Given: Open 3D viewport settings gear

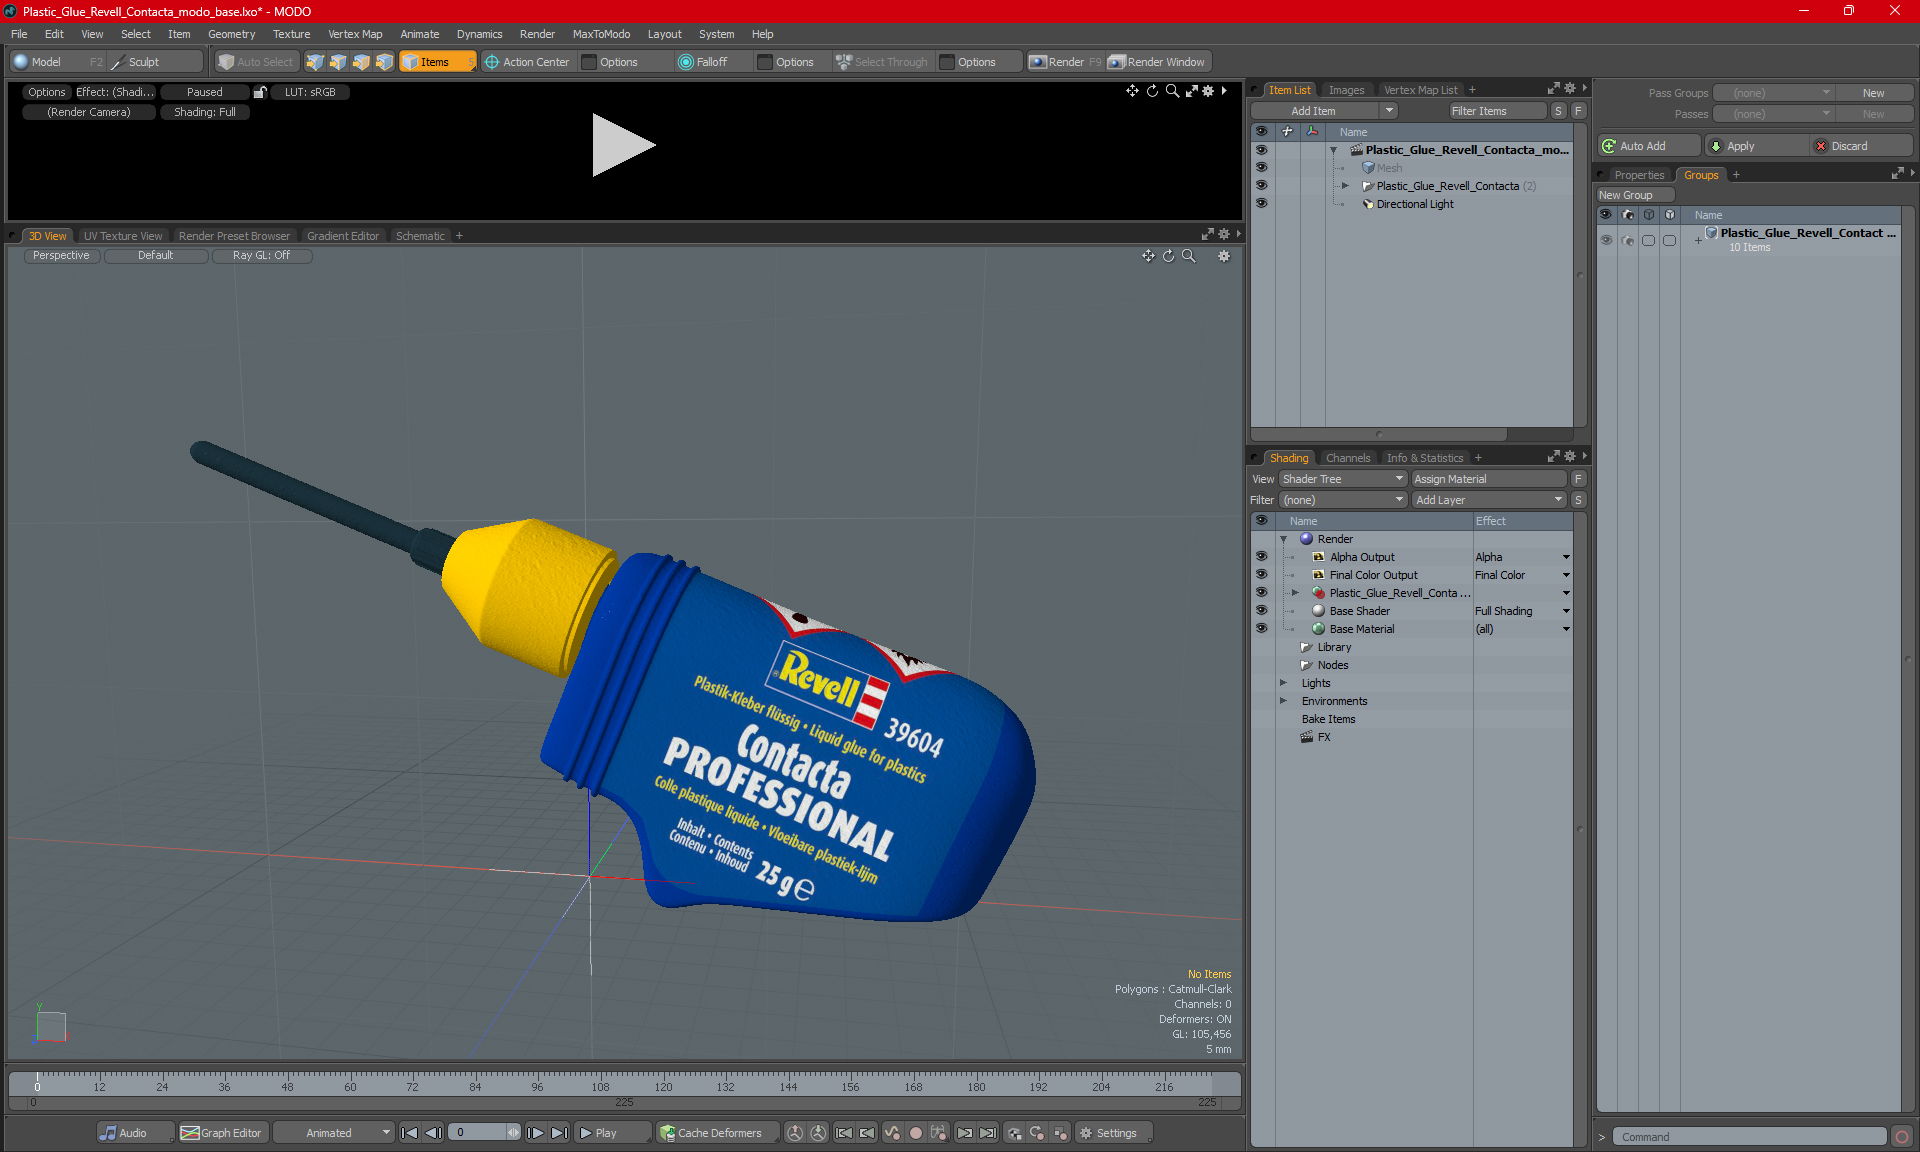Looking at the screenshot, I should pos(1224,256).
